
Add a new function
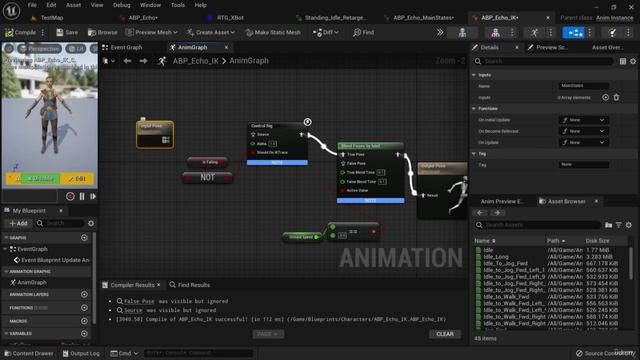pos(84,308)
